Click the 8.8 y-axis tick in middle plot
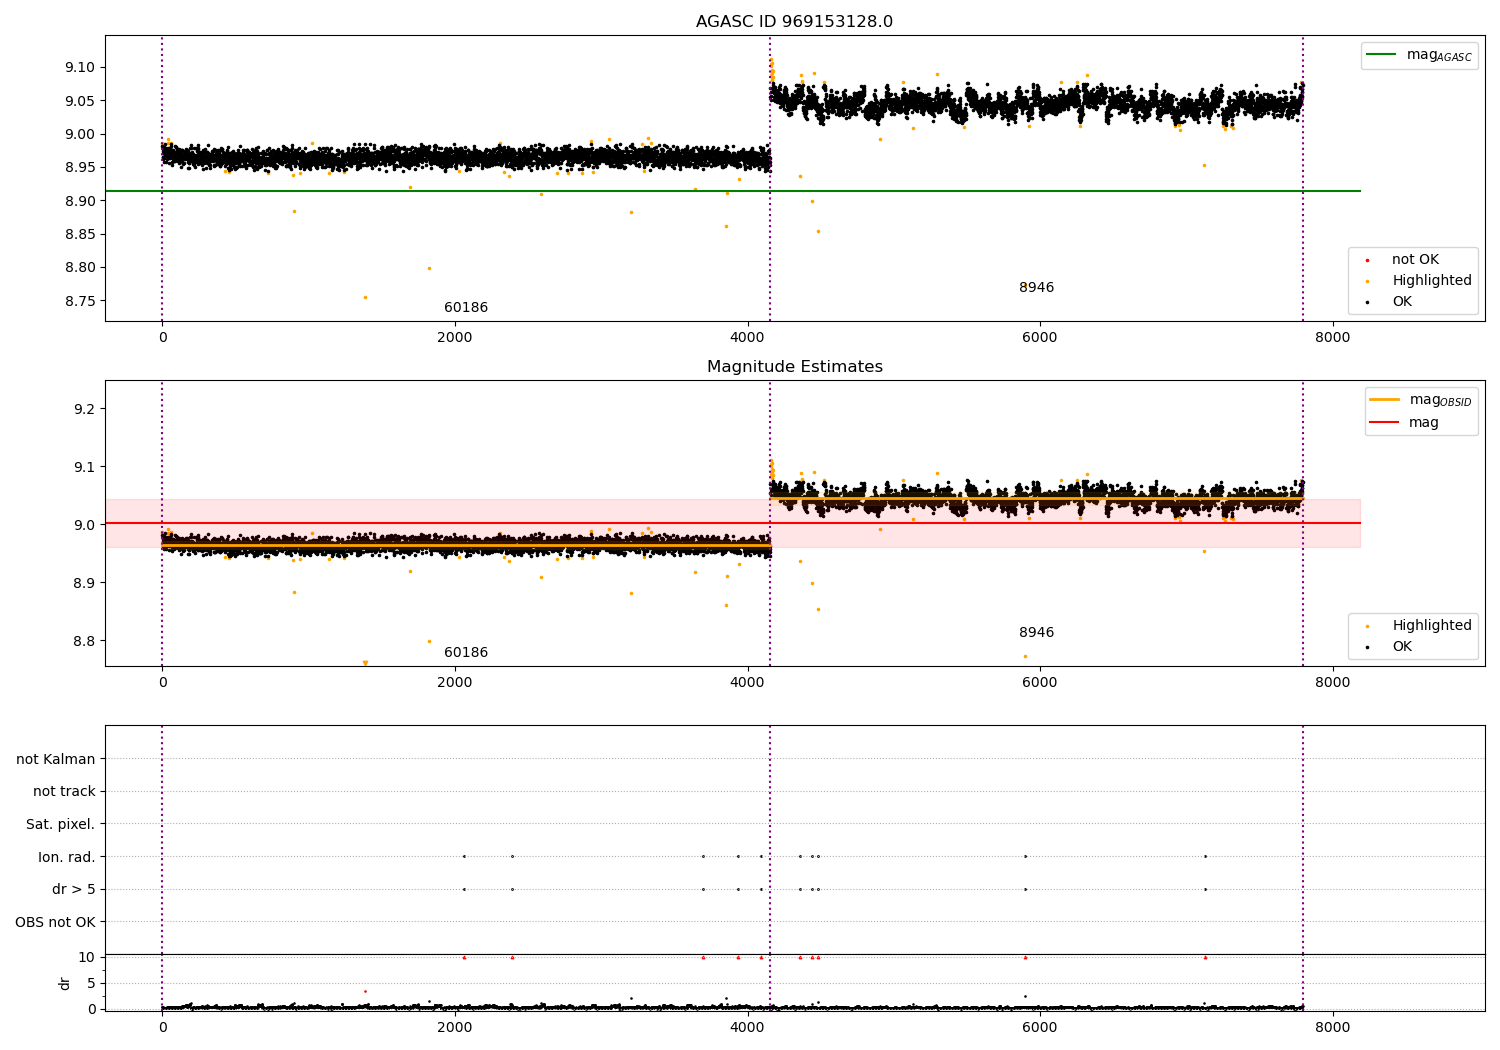The width and height of the screenshot is (1500, 1050). (x=84, y=641)
